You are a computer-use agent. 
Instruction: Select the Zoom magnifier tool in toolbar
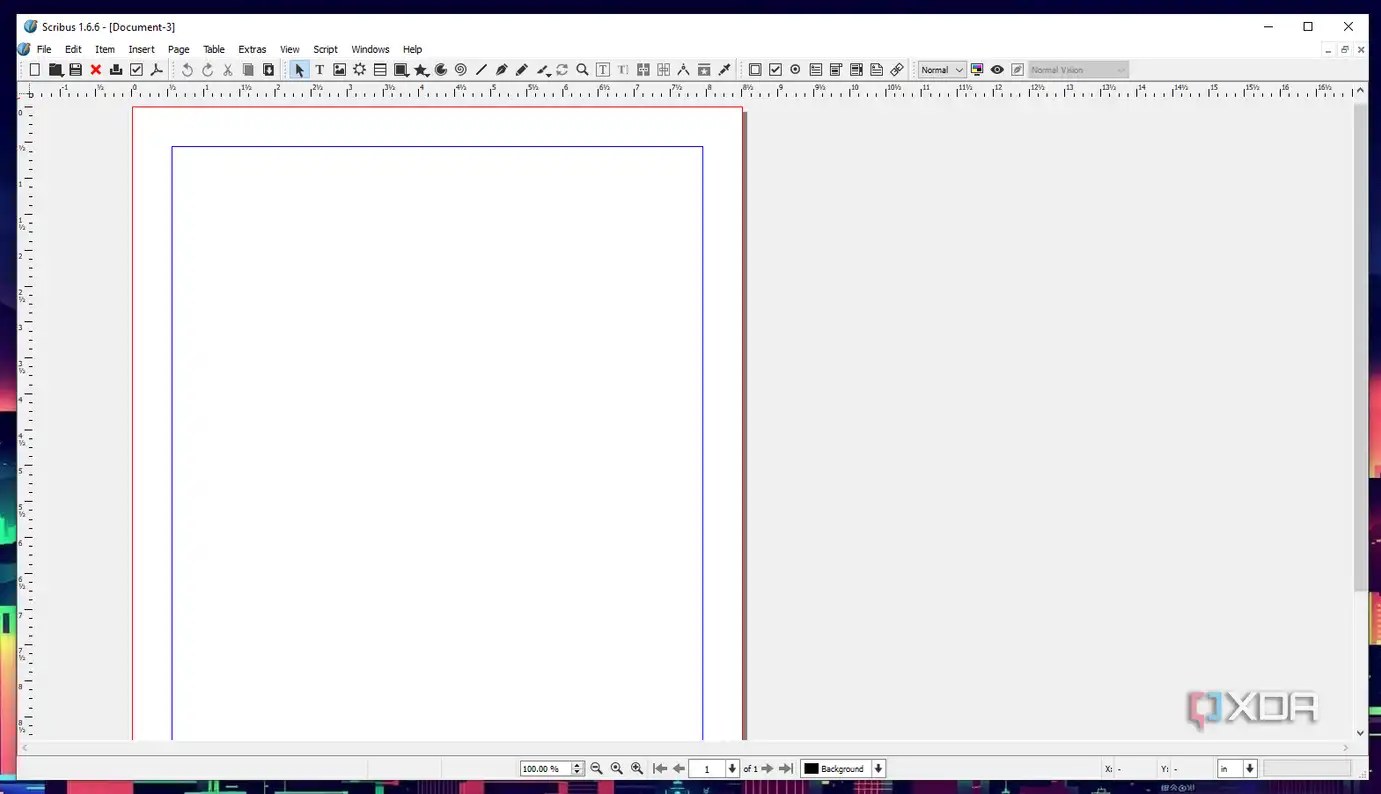582,70
